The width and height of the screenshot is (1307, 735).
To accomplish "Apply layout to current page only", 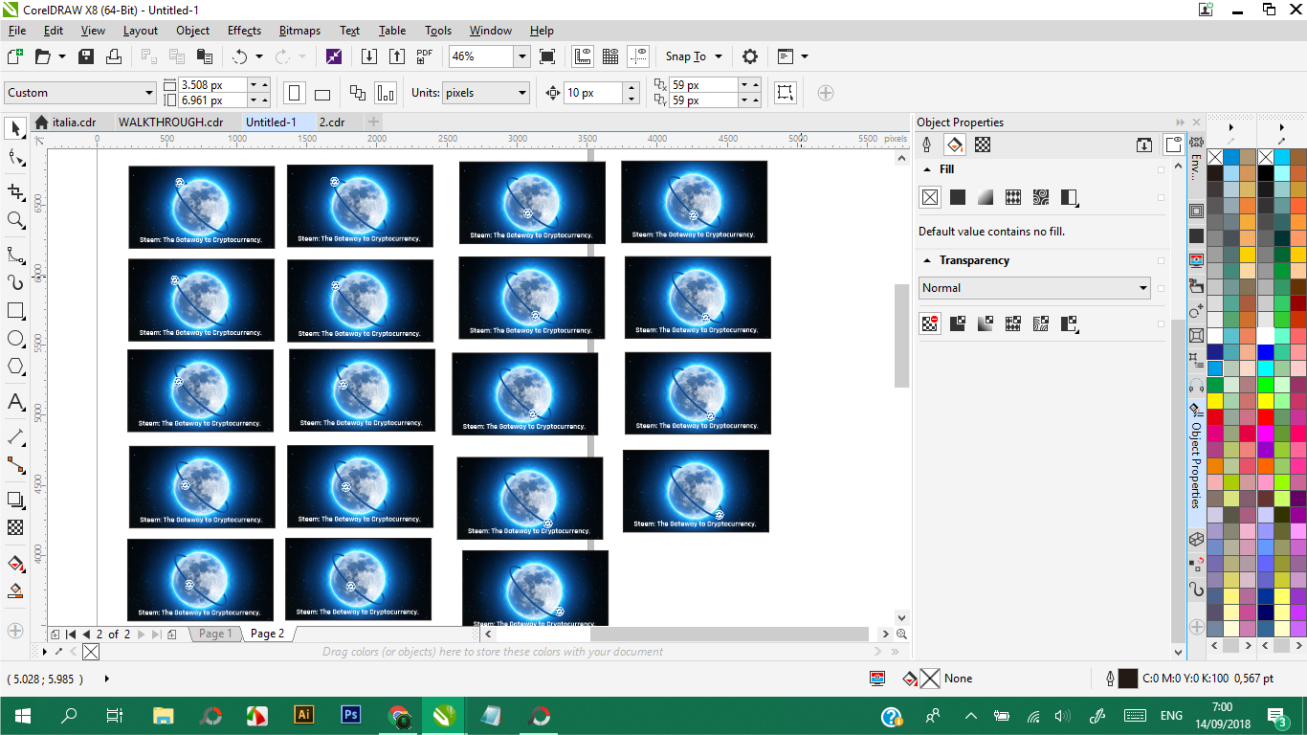I will 386,93.
